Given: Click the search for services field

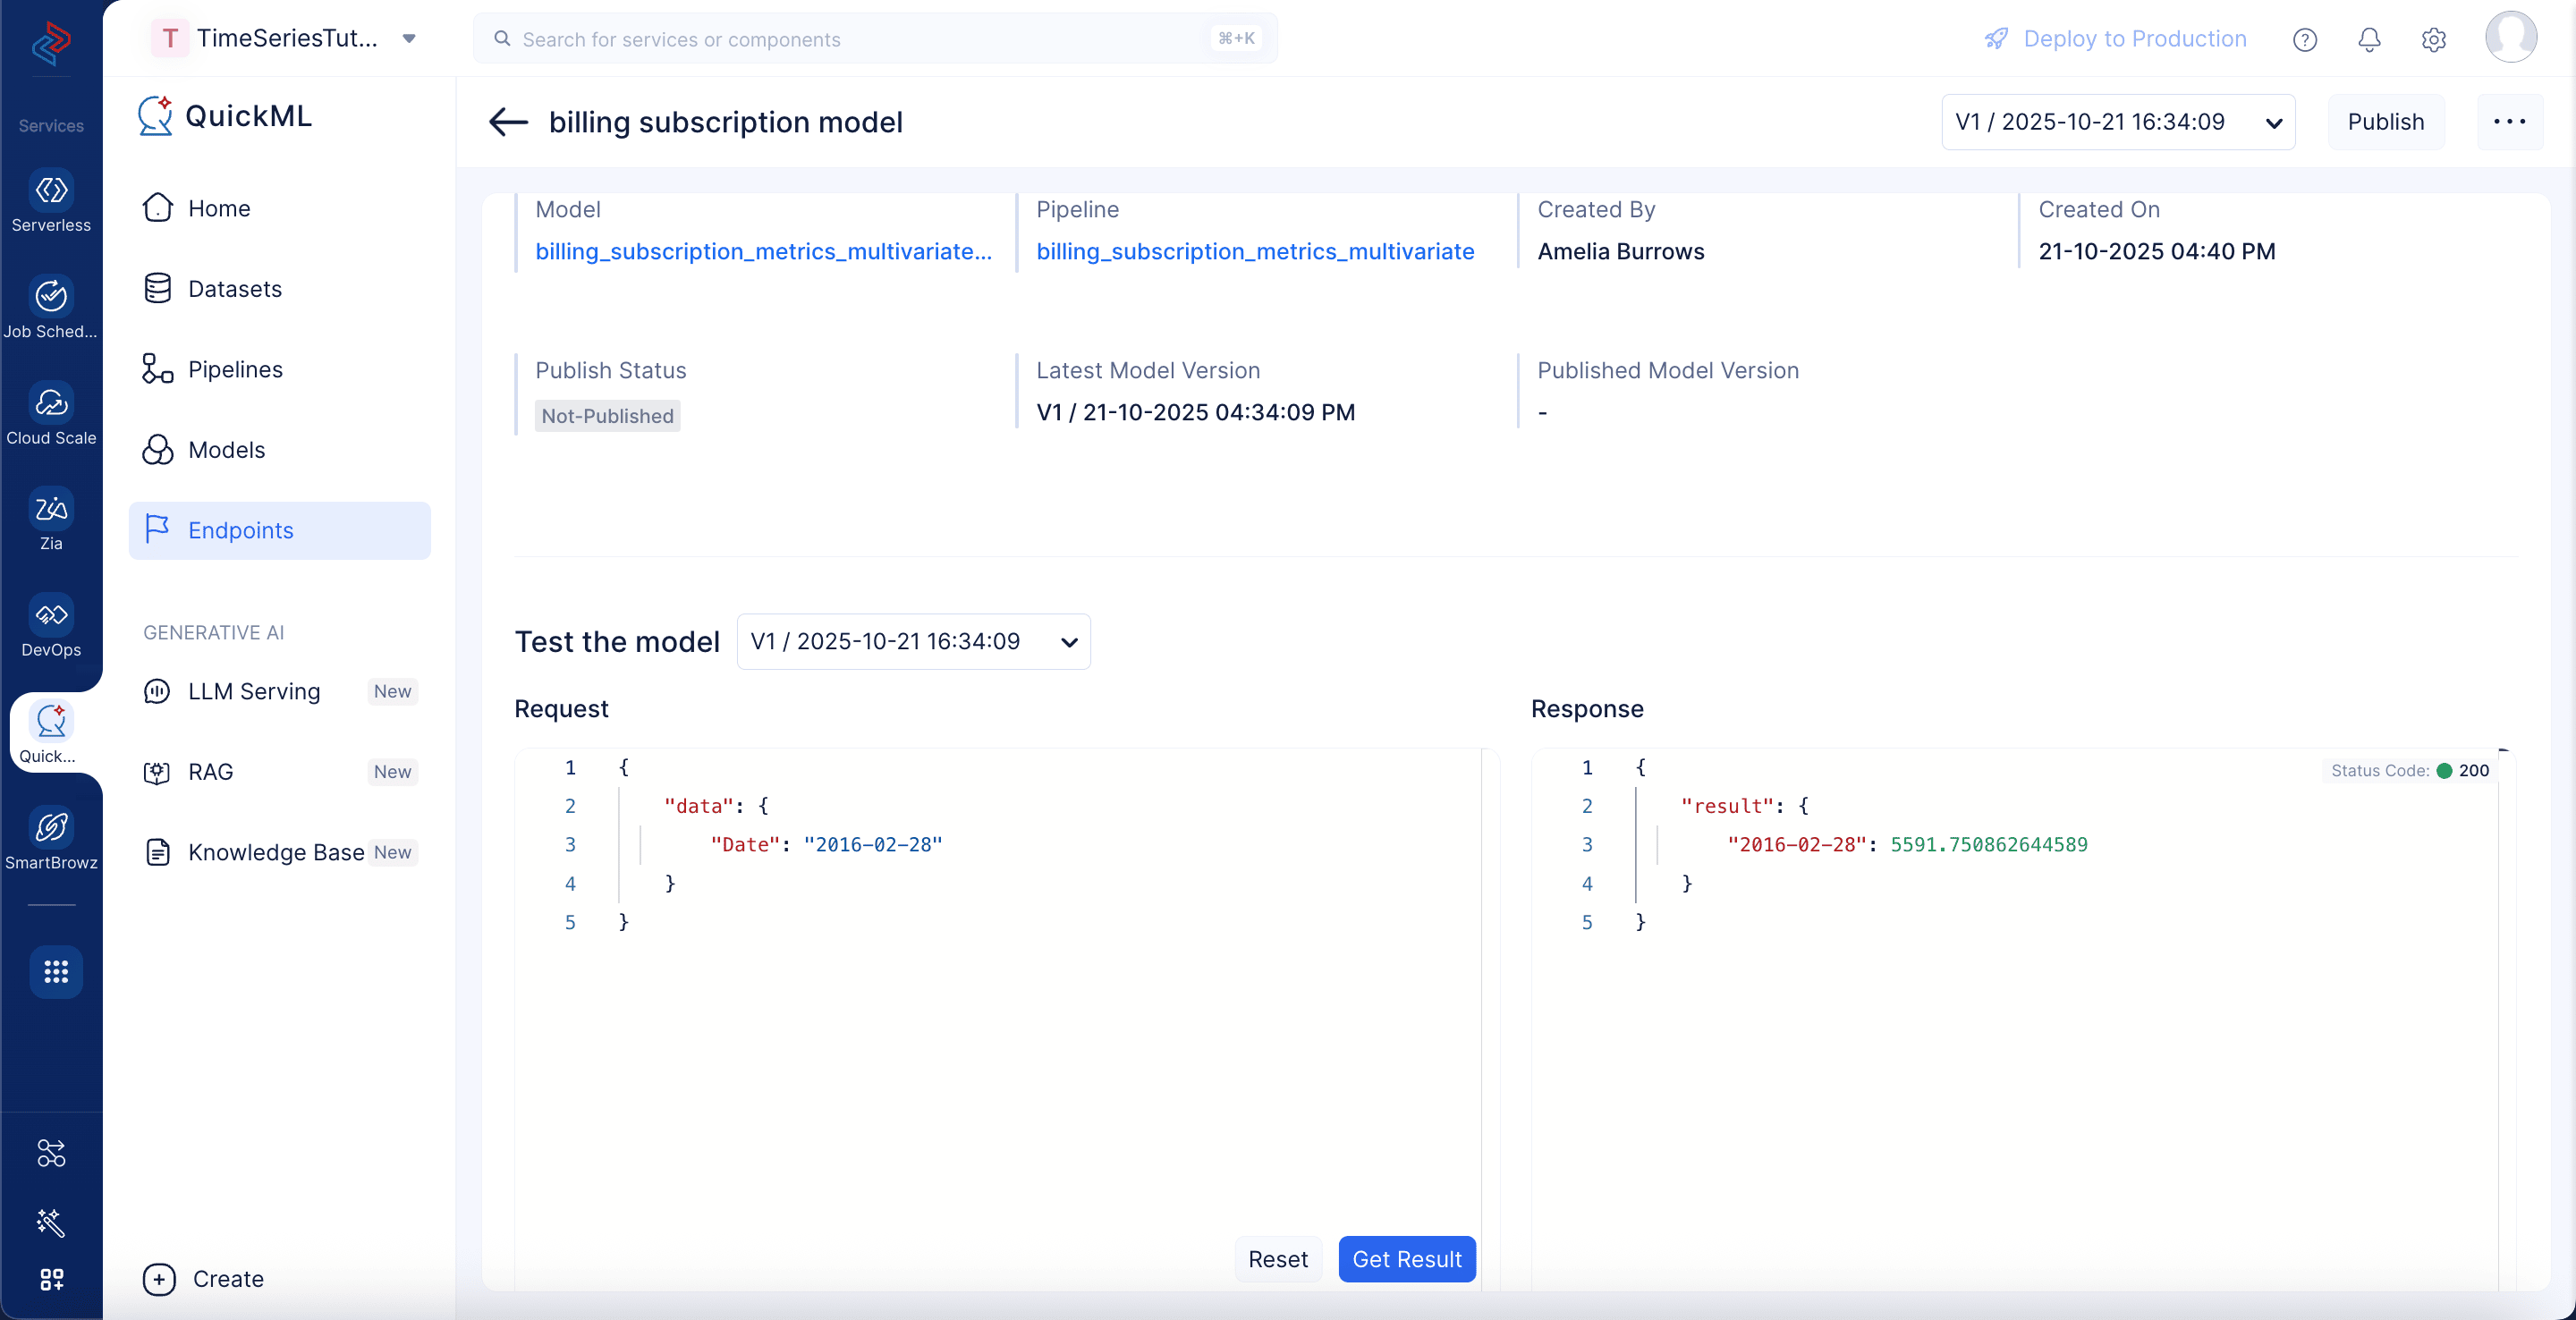Looking at the screenshot, I should (x=875, y=39).
